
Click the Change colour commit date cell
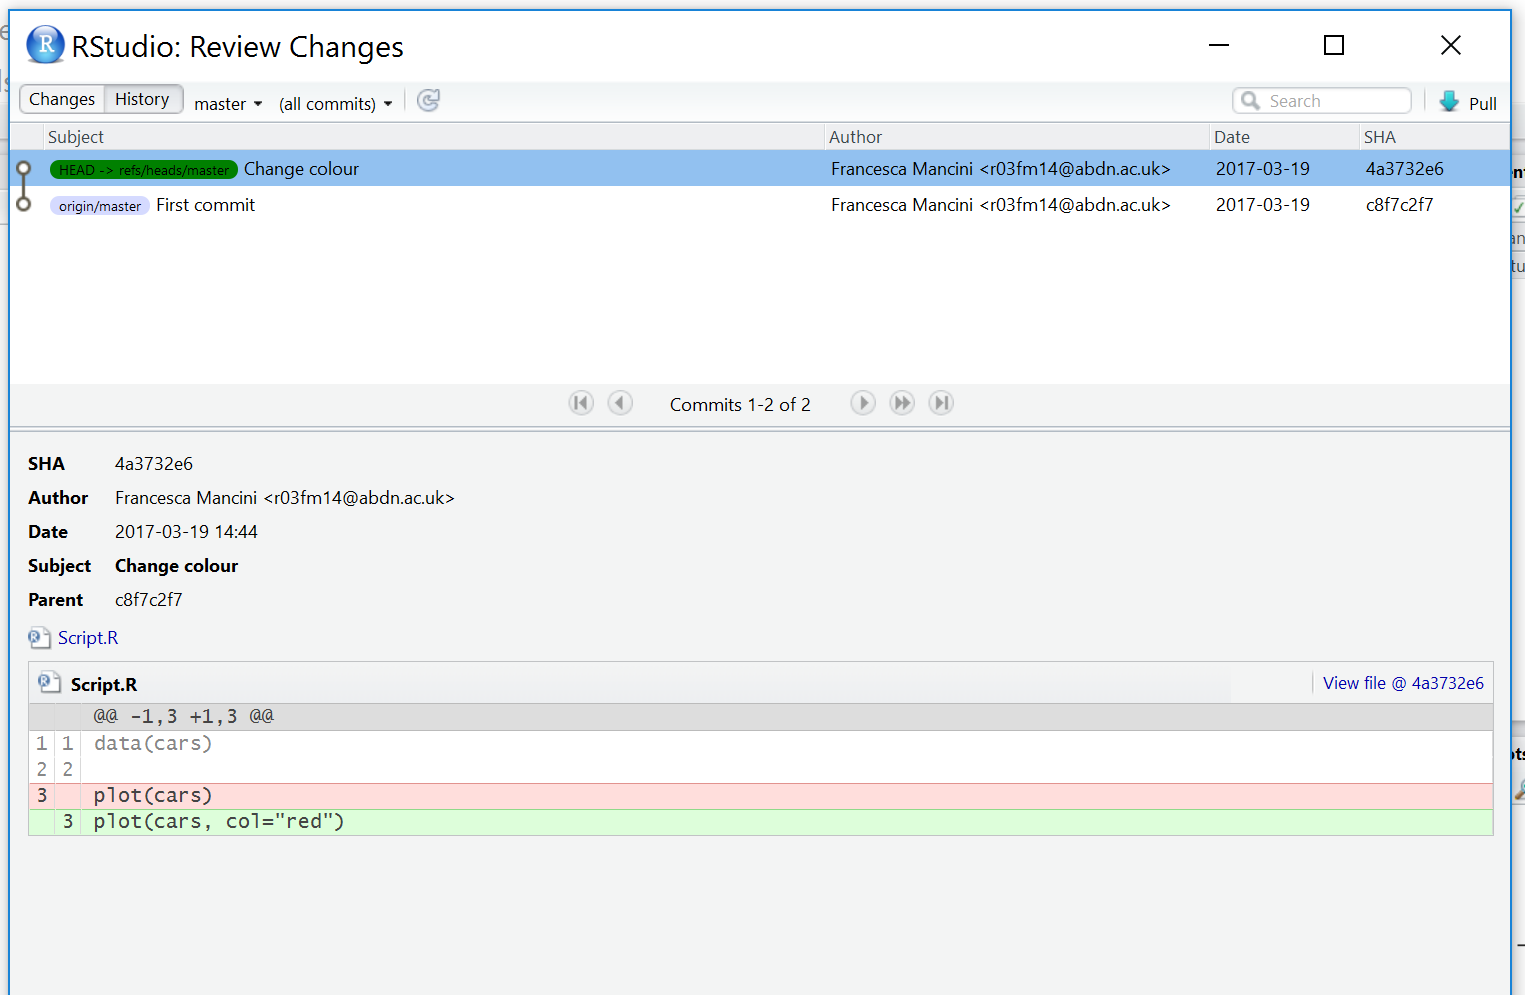click(x=1263, y=169)
